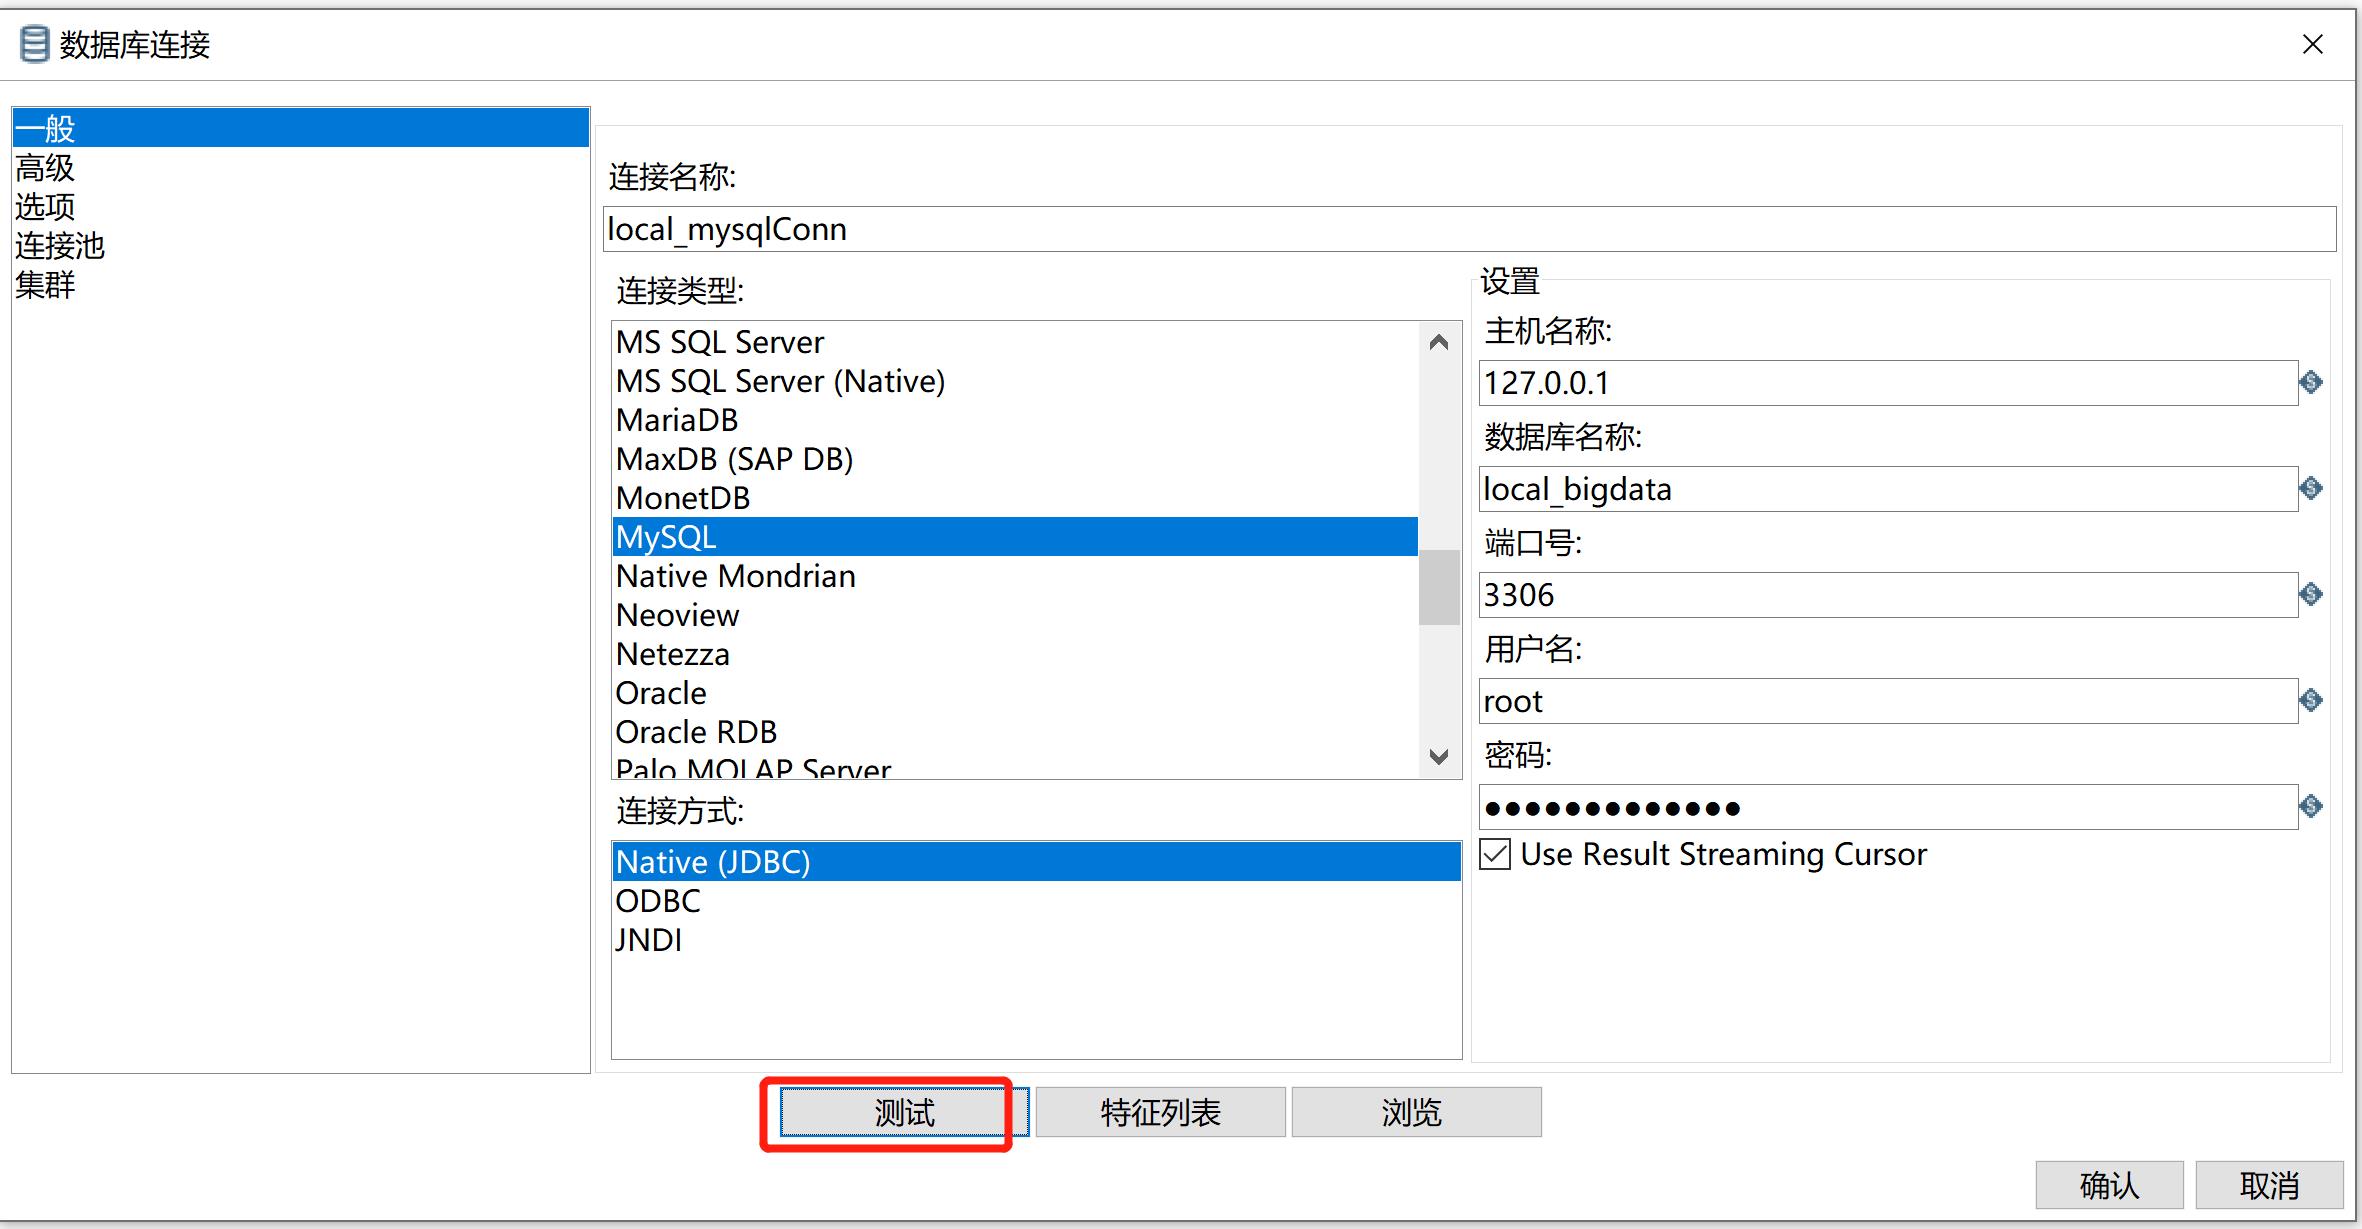Screen dimensions: 2362x1229
Task: Cancel with the 取消 button
Action: click(2269, 1185)
